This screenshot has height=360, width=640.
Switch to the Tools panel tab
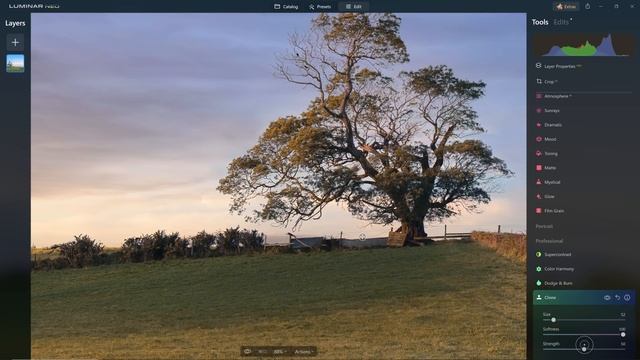click(x=540, y=22)
